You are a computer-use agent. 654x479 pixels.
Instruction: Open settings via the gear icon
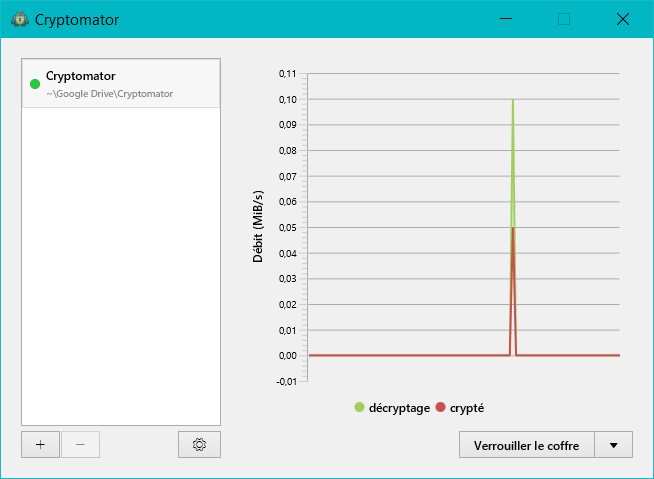pos(199,444)
